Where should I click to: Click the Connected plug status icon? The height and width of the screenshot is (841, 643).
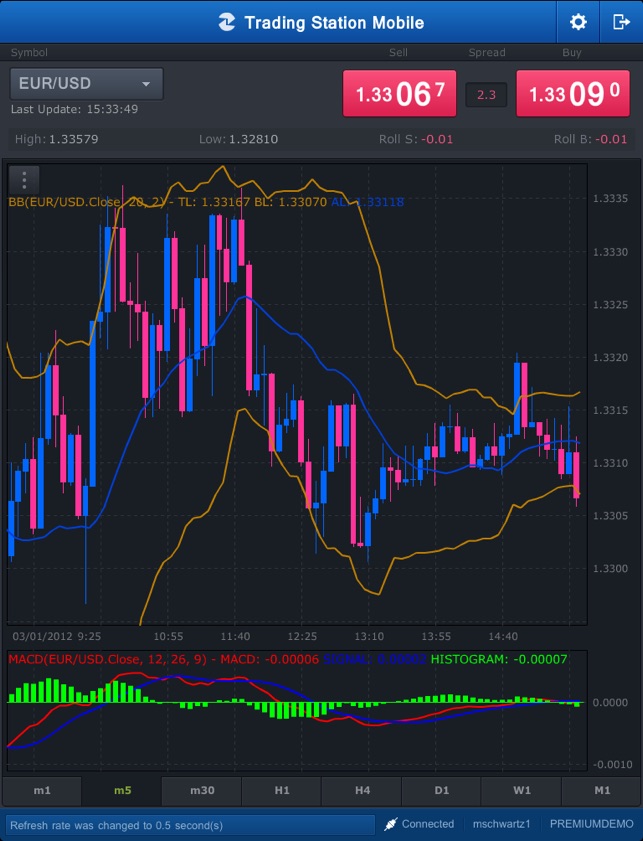tap(392, 824)
